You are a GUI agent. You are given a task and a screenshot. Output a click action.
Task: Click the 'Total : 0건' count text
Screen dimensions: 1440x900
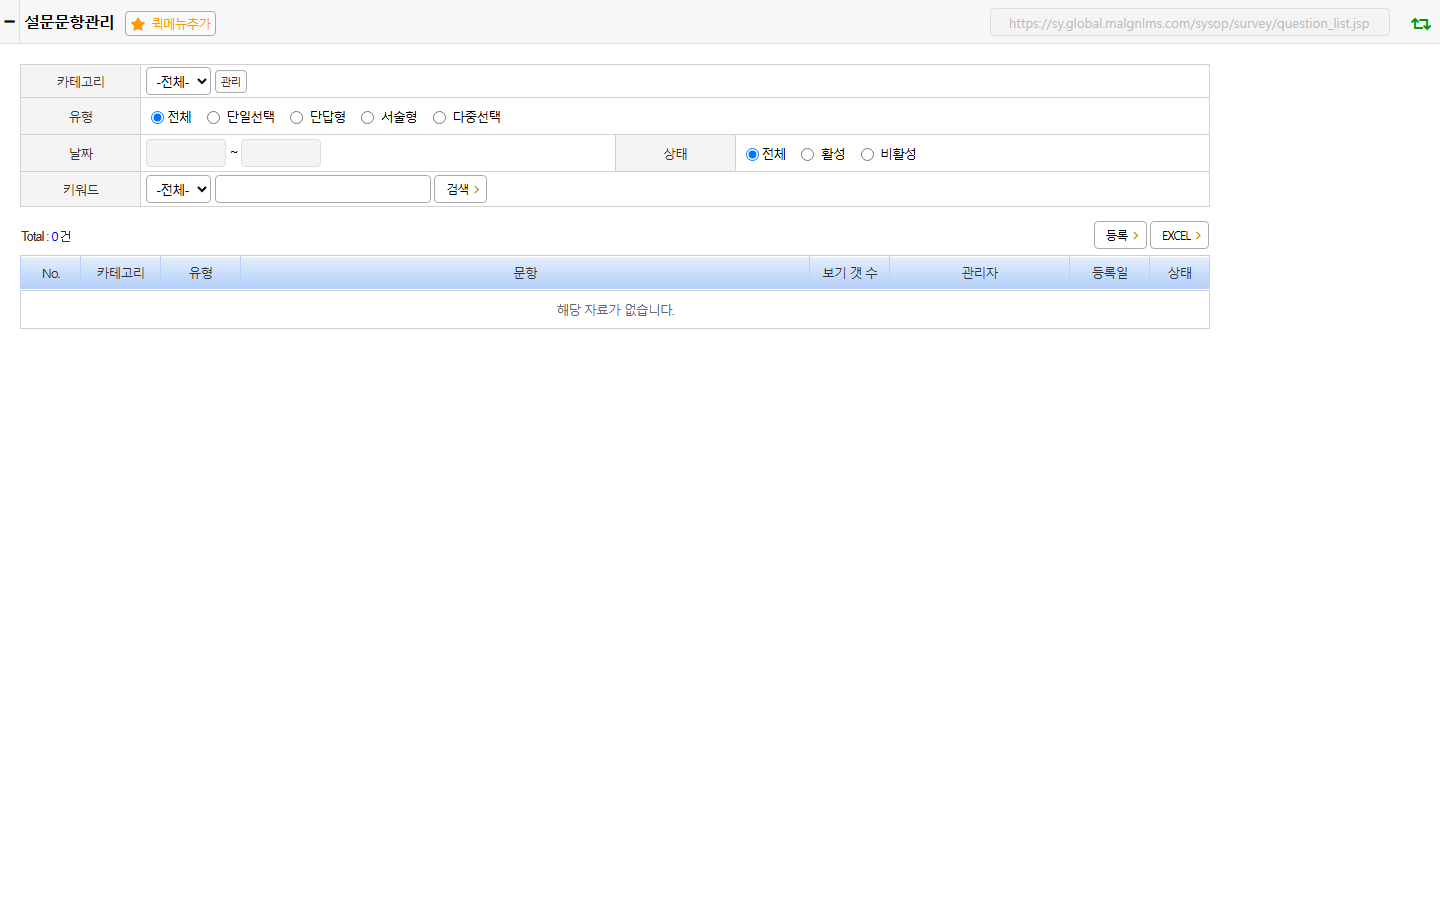click(x=46, y=236)
